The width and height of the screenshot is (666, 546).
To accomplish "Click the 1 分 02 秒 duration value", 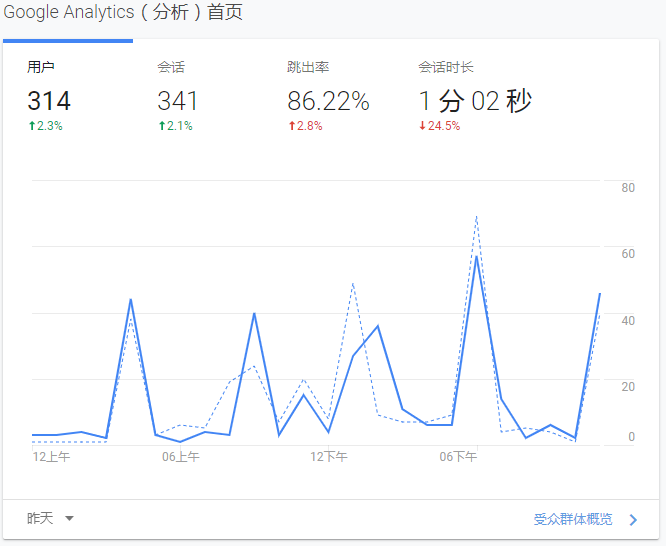I will (x=475, y=101).
